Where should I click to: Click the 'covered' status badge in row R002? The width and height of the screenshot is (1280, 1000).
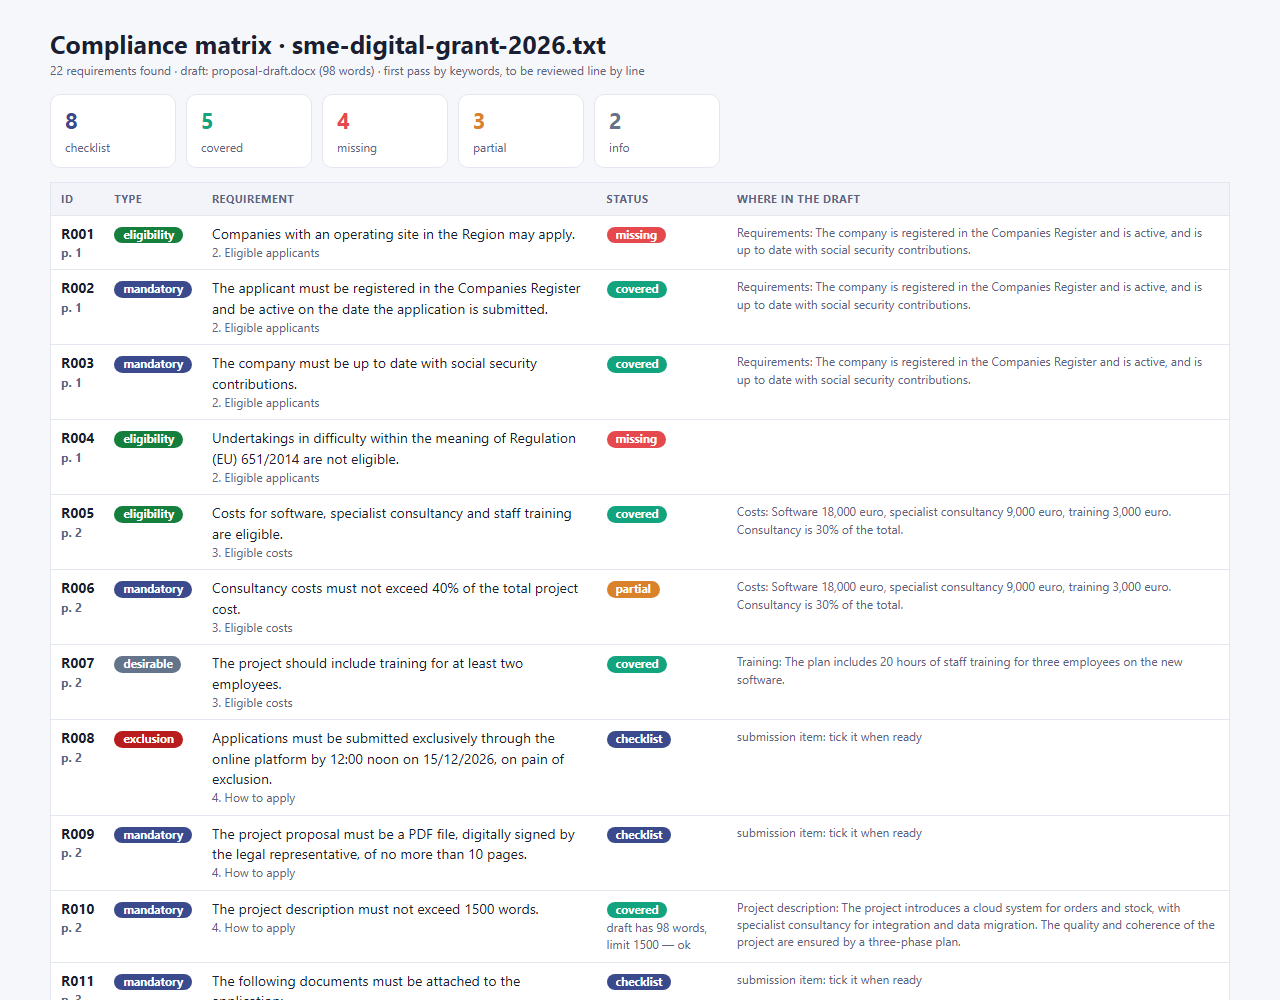click(x=637, y=289)
